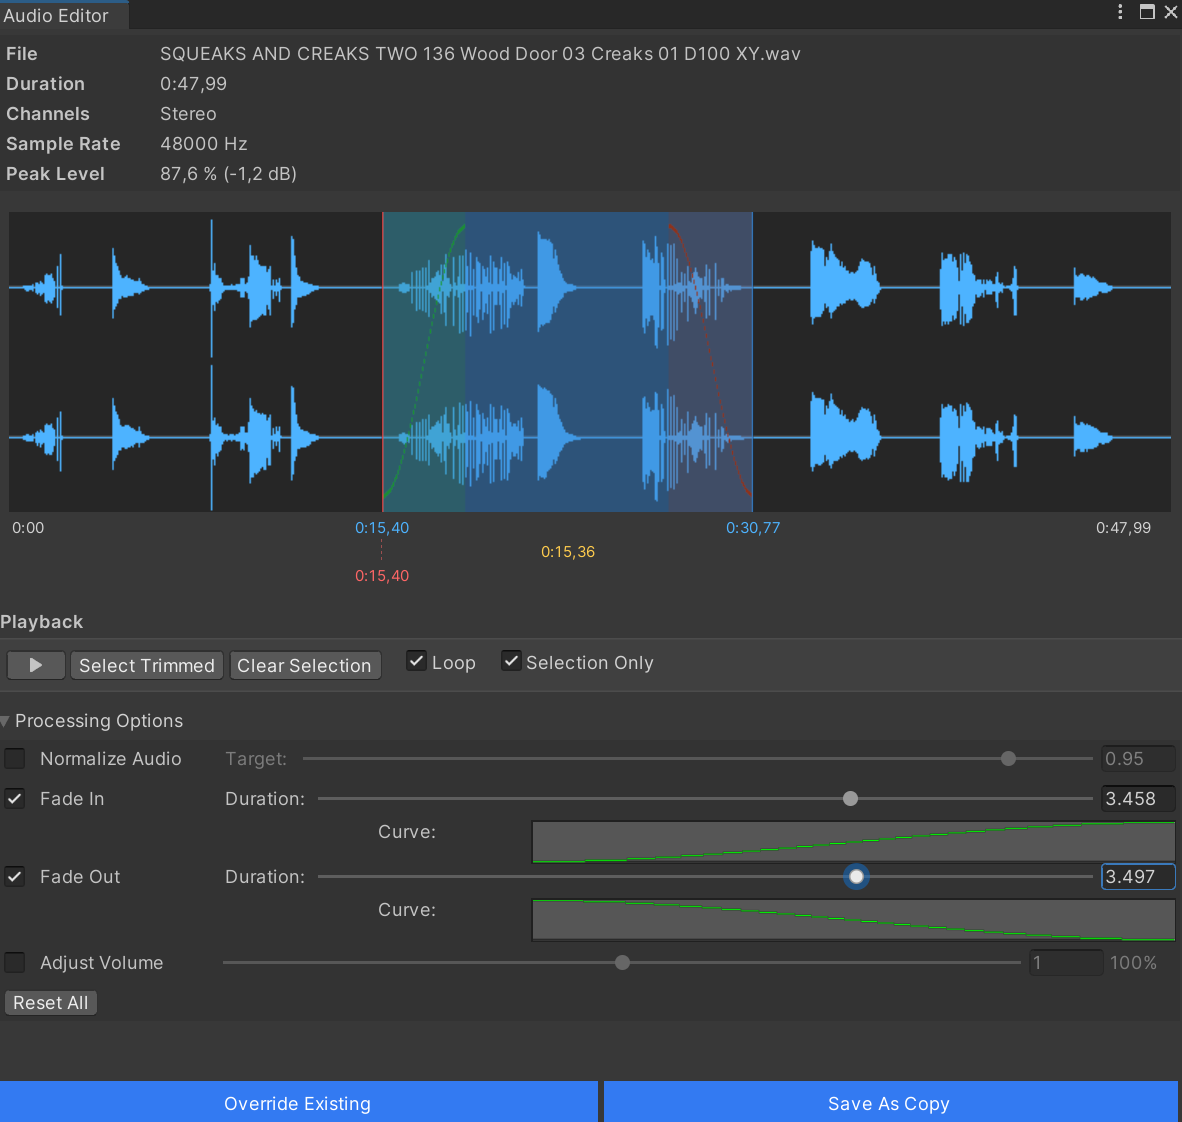This screenshot has width=1182, height=1122.
Task: Click the Adjust Volume slider handle
Action: coord(622,962)
